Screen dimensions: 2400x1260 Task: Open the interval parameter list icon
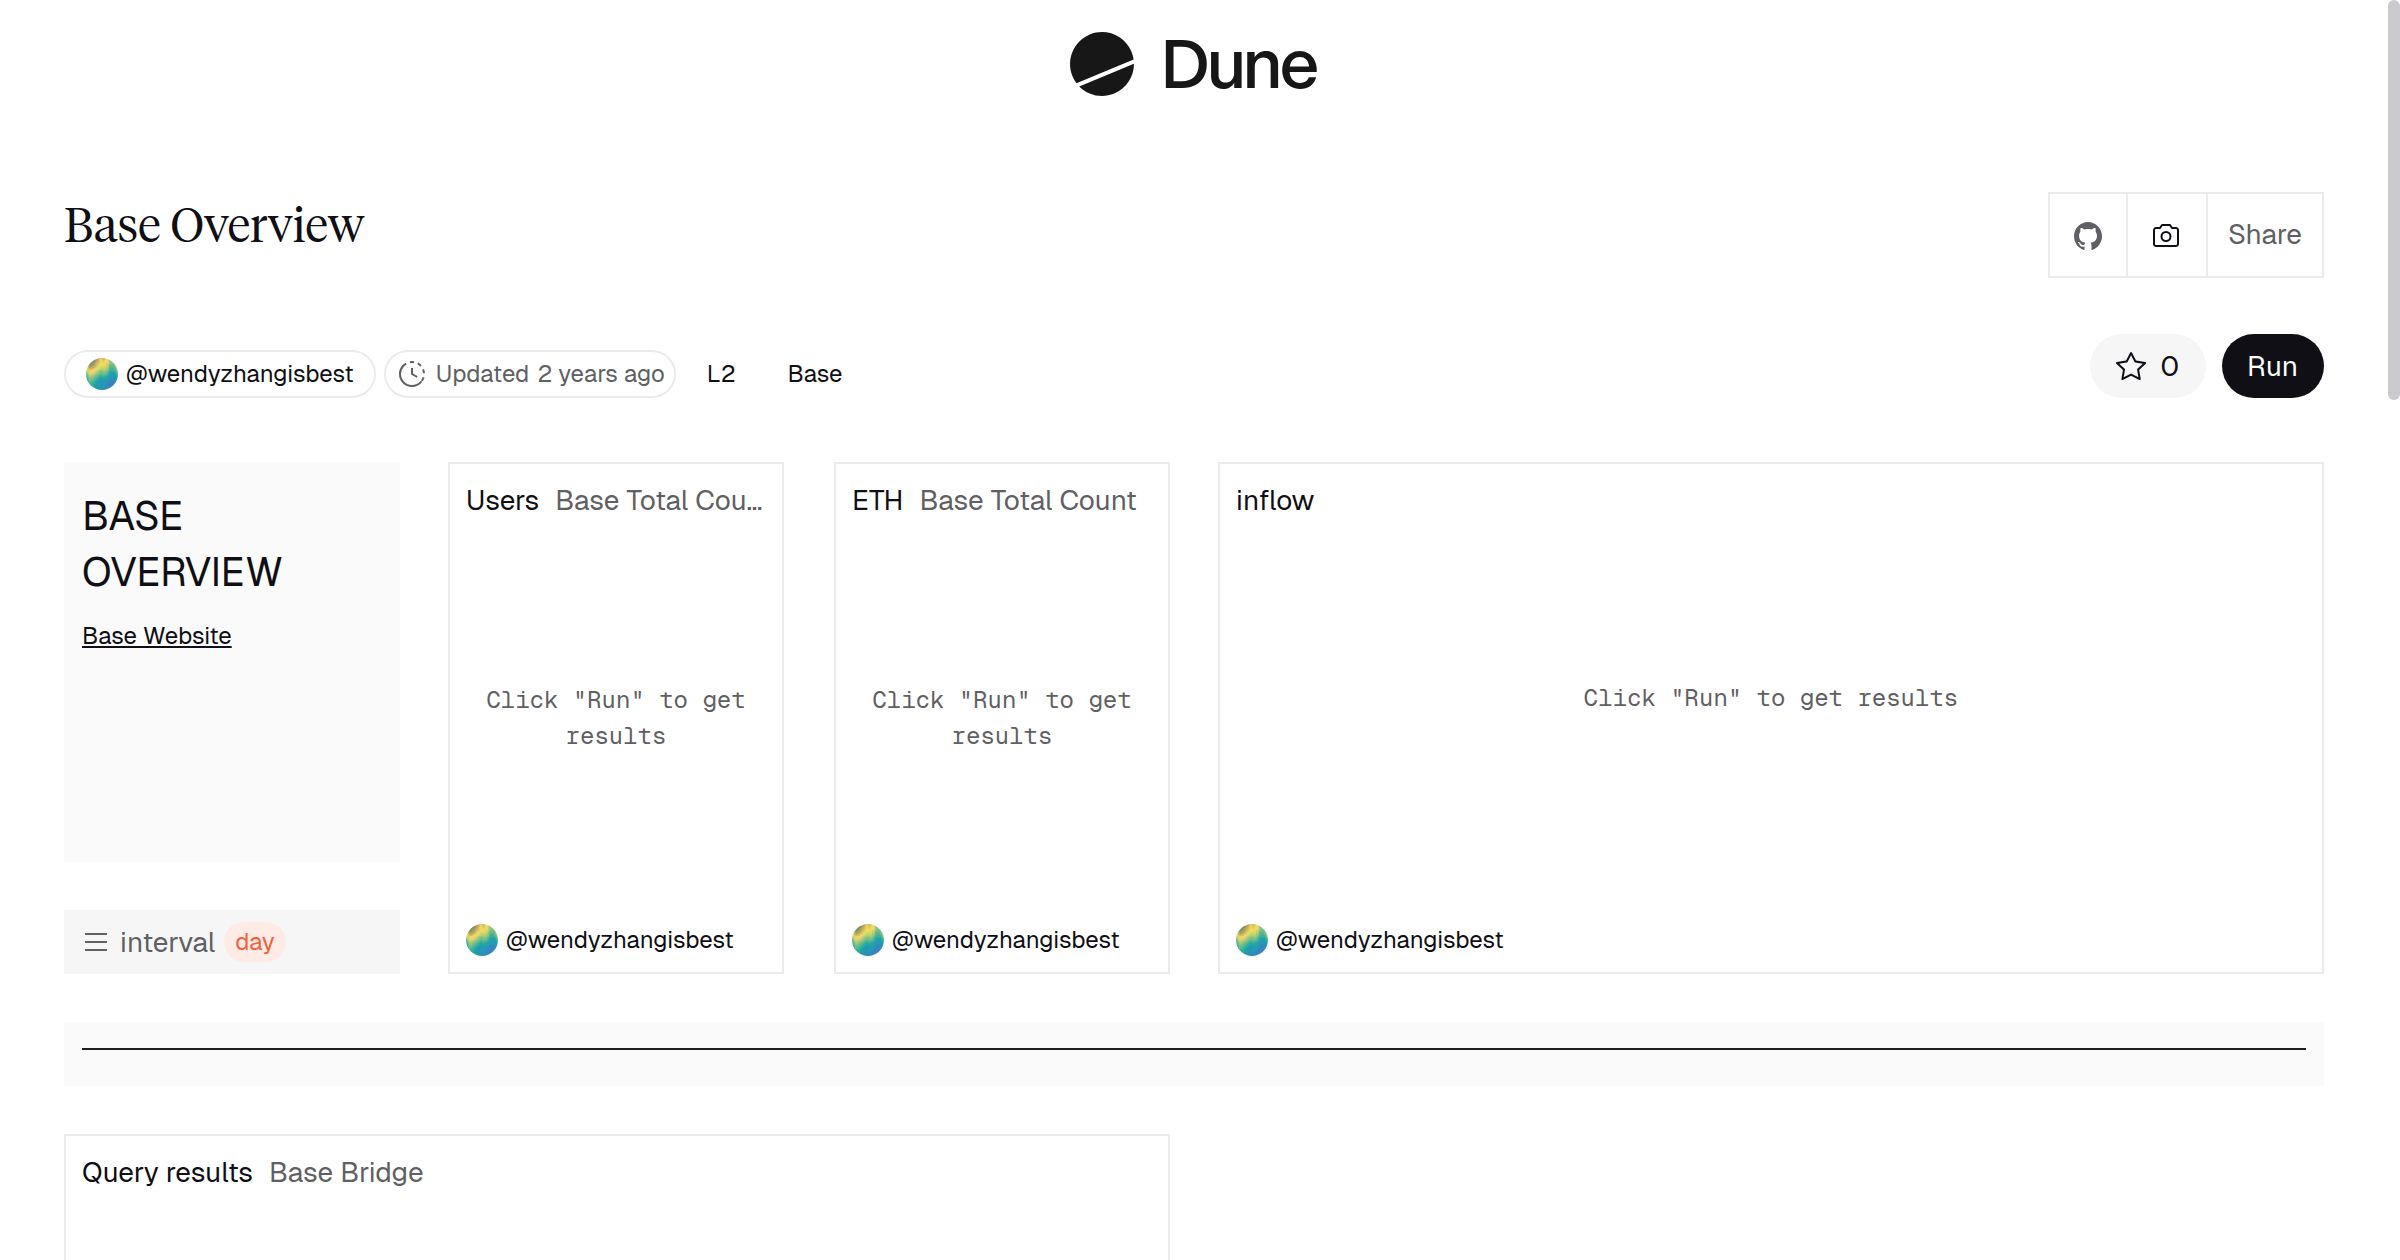tap(96, 942)
